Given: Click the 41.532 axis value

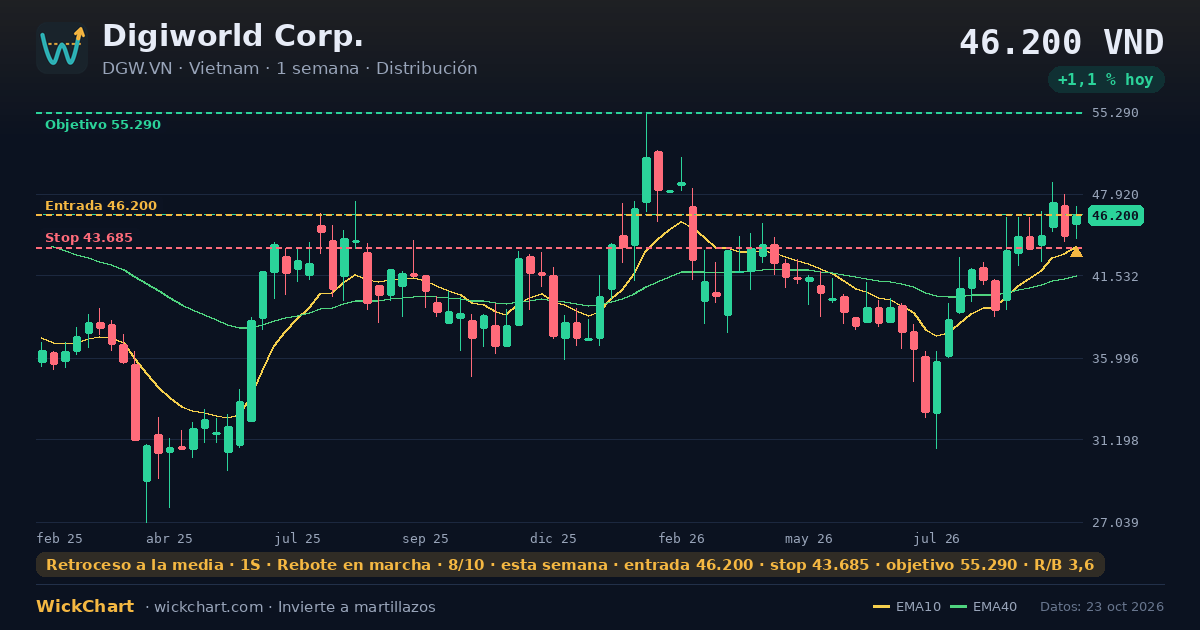Looking at the screenshot, I should coord(1115,277).
